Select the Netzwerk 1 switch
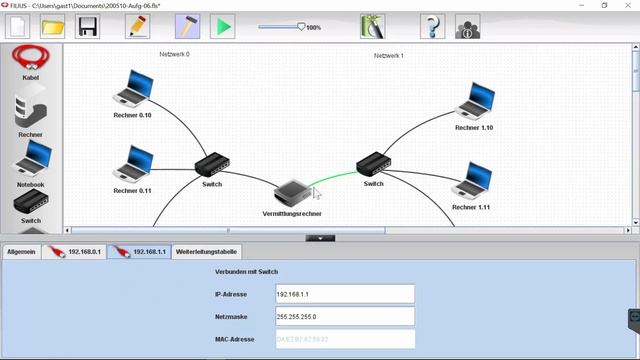 click(x=373, y=164)
